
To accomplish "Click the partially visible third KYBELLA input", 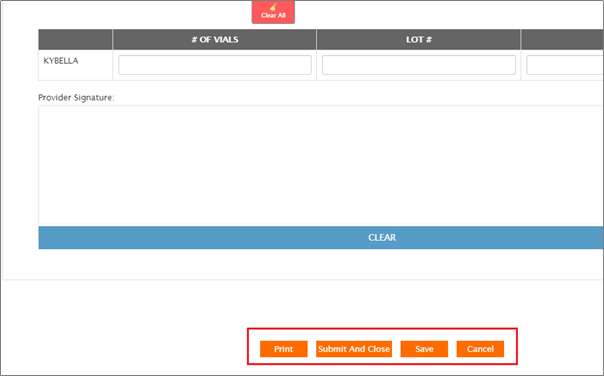I will pyautogui.click(x=565, y=65).
